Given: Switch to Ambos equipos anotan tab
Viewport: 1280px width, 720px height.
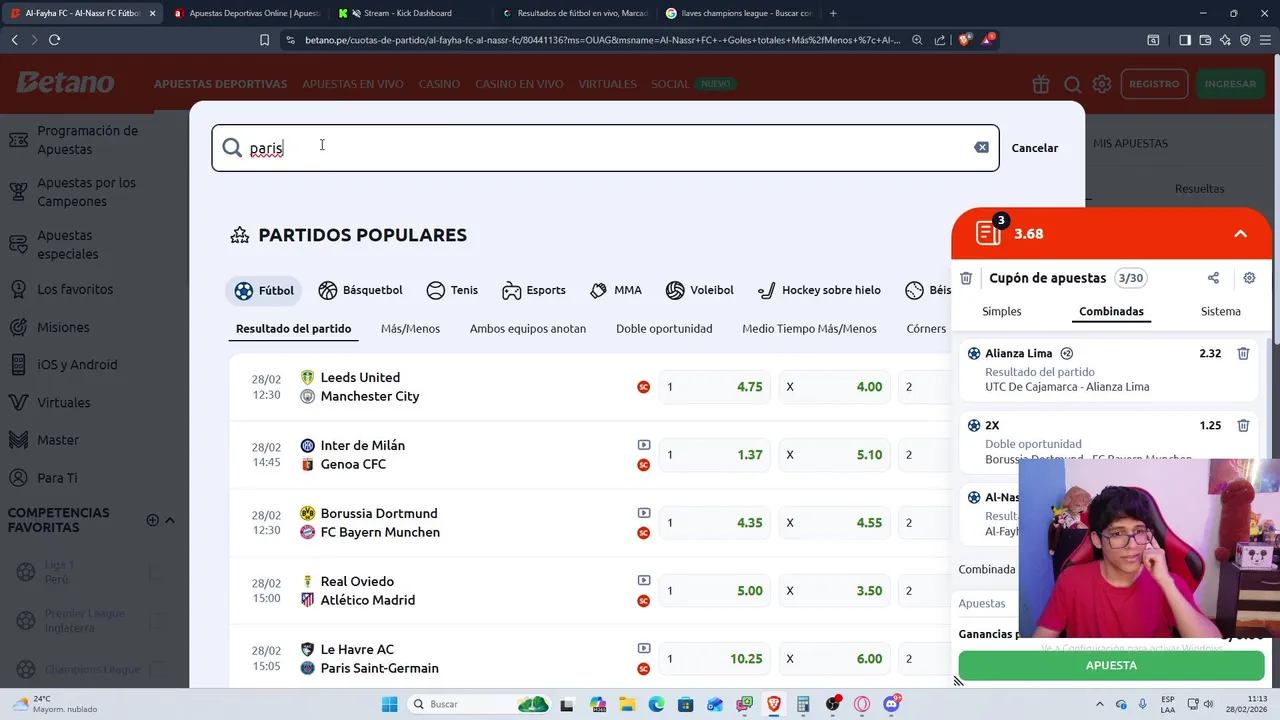Looking at the screenshot, I should click(528, 329).
